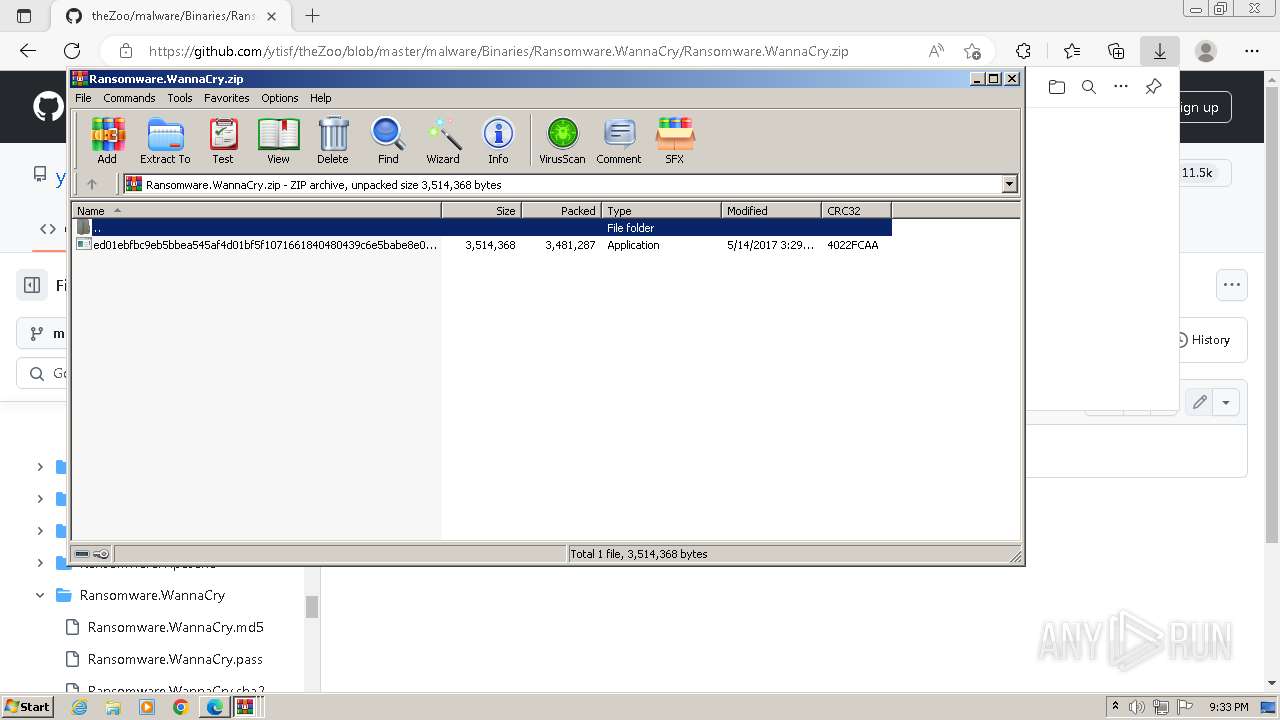The height and width of the screenshot is (720, 1280).
Task: Click the Add icon in WinRAR toolbar
Action: [107, 141]
